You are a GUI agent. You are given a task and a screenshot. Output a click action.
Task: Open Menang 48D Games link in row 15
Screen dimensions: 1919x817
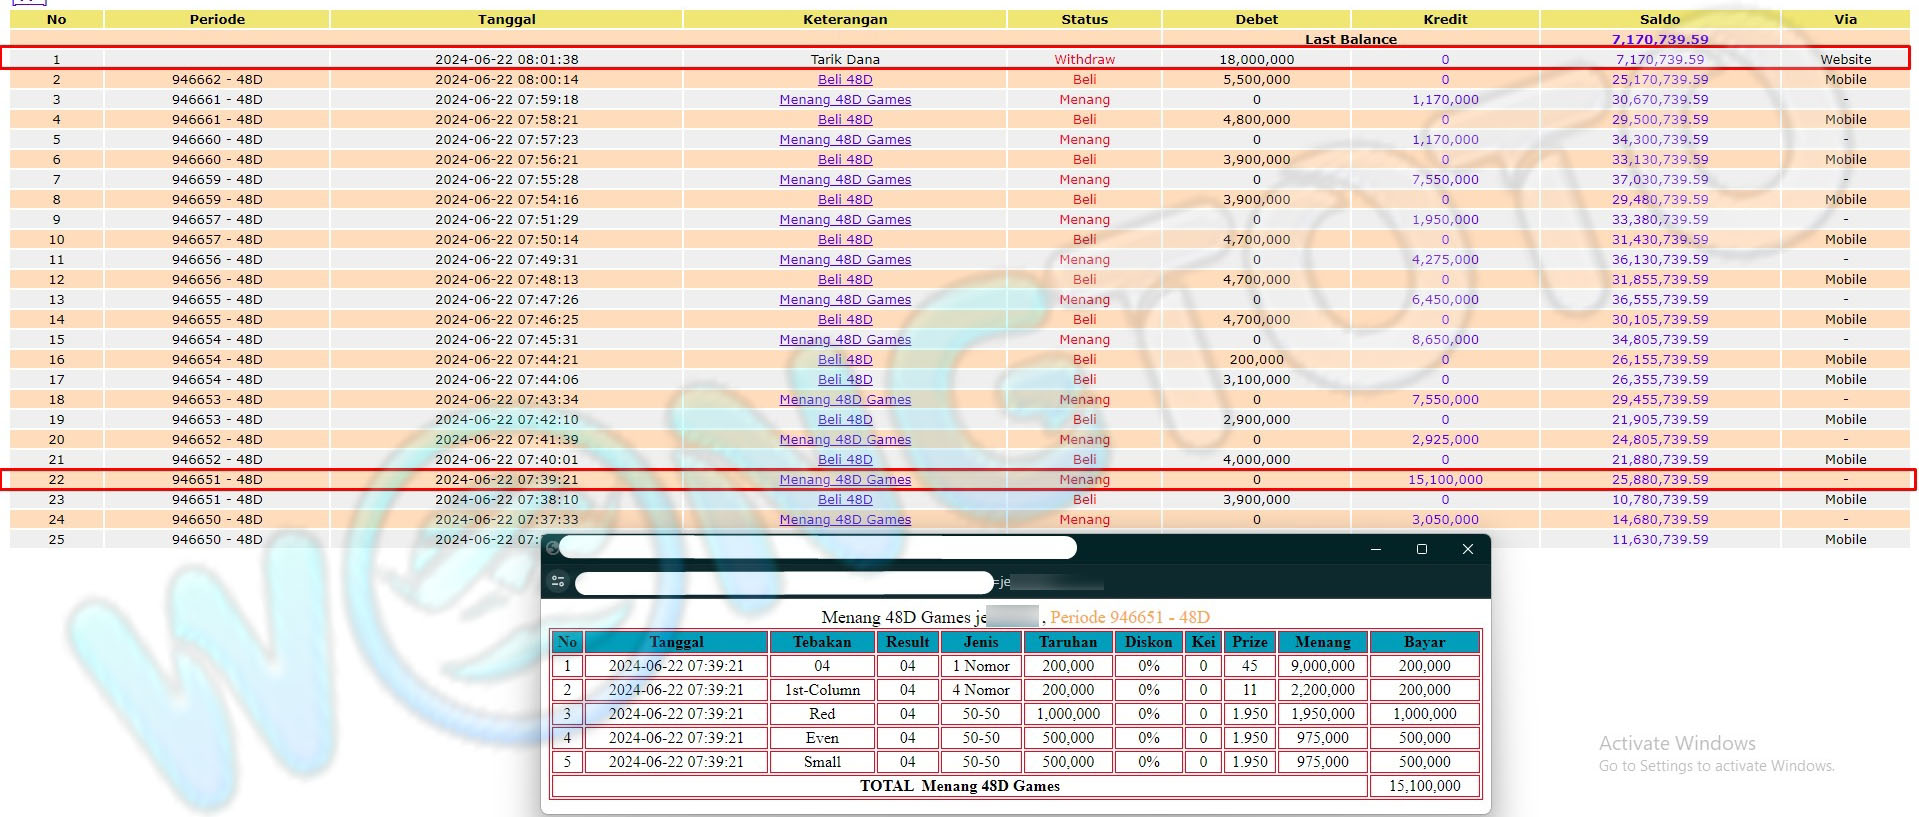pos(845,340)
